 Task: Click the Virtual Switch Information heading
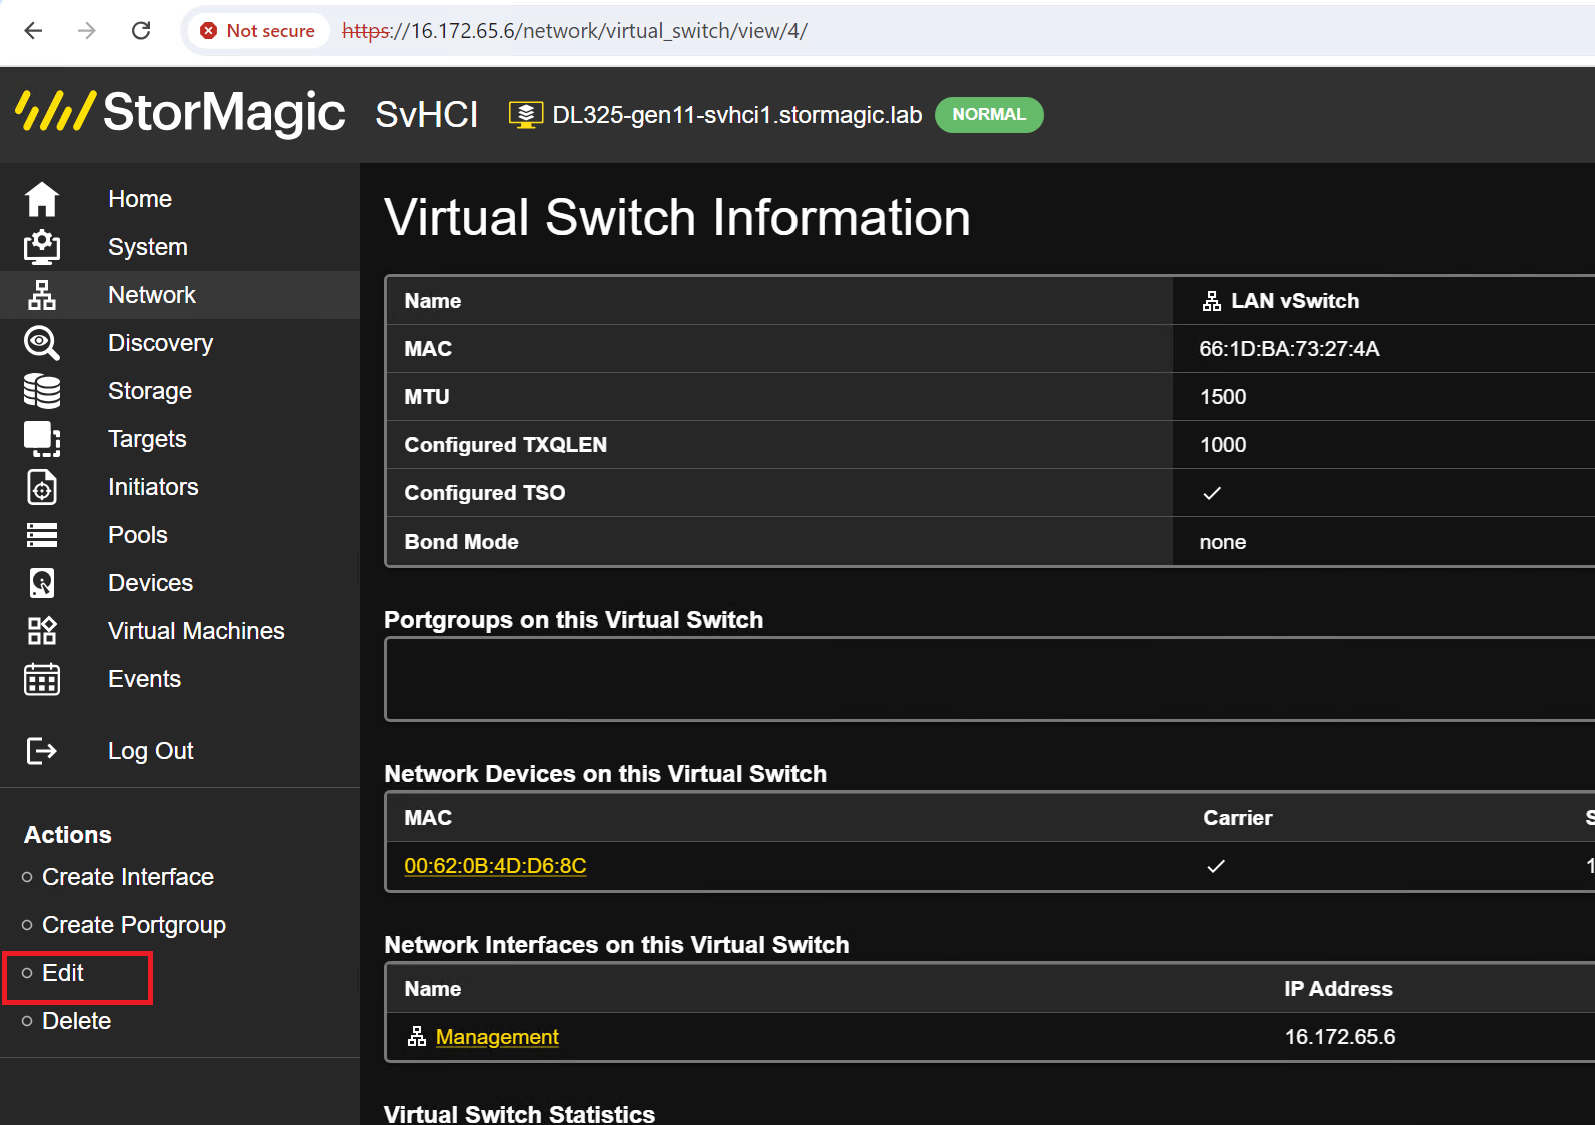coord(677,217)
